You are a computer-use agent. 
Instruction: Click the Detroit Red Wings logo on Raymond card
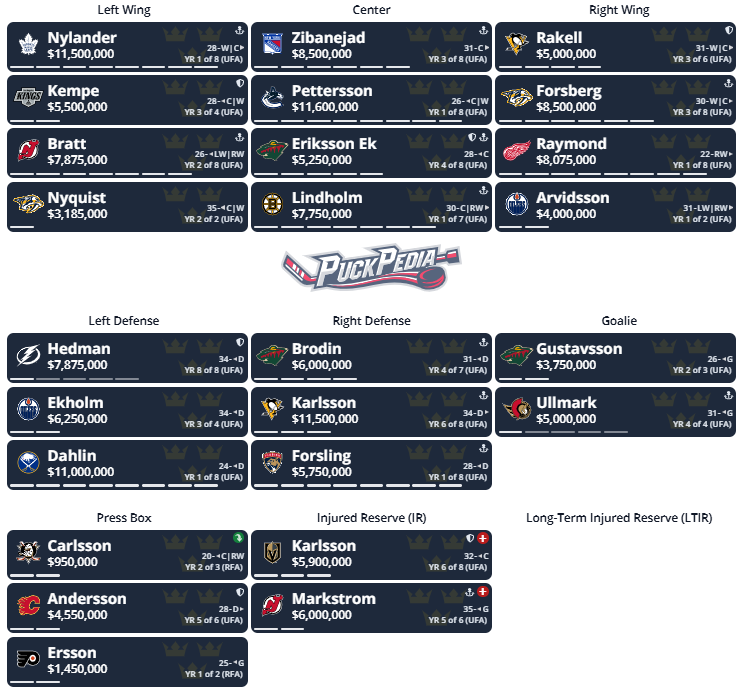(517, 151)
